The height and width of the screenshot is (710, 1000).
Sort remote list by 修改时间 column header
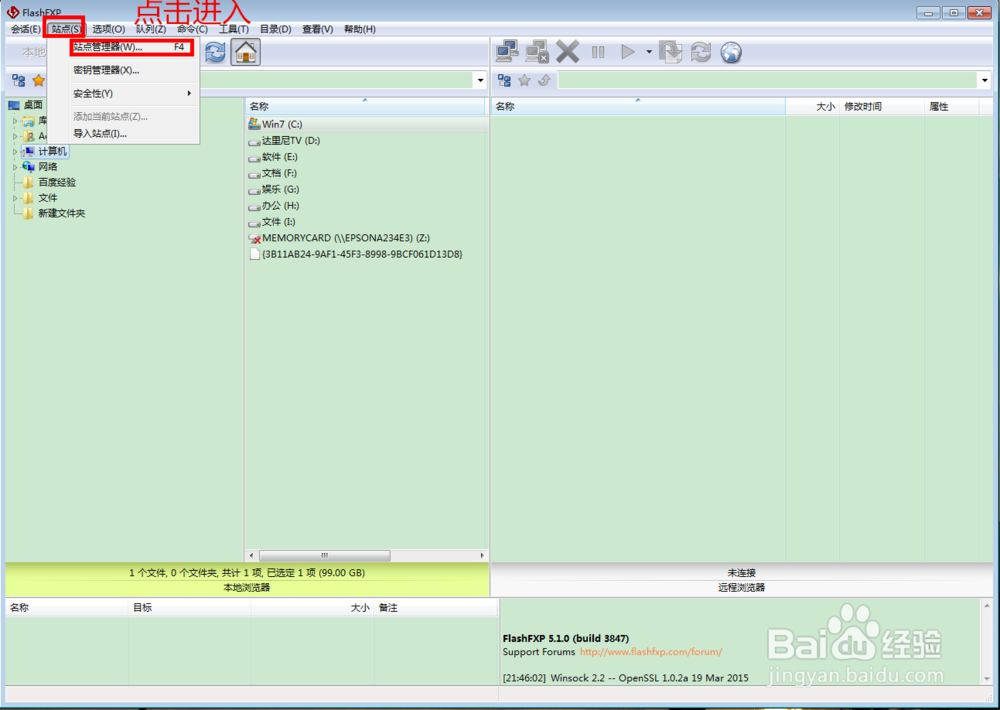(882, 107)
